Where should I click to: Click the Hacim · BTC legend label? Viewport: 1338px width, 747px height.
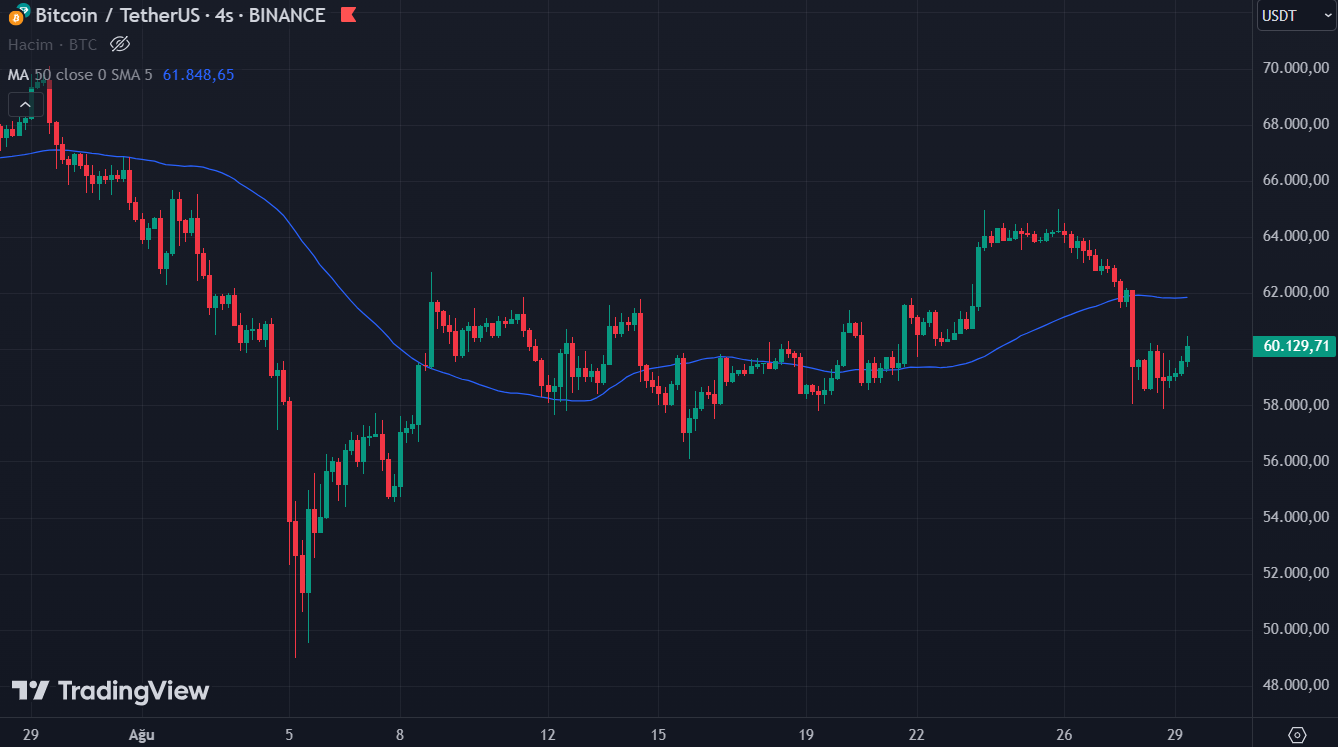52,44
